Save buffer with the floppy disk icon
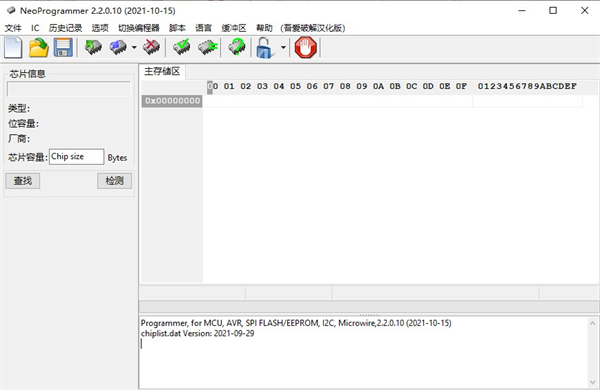Image resolution: width=600 pixels, height=390 pixels. [63, 47]
